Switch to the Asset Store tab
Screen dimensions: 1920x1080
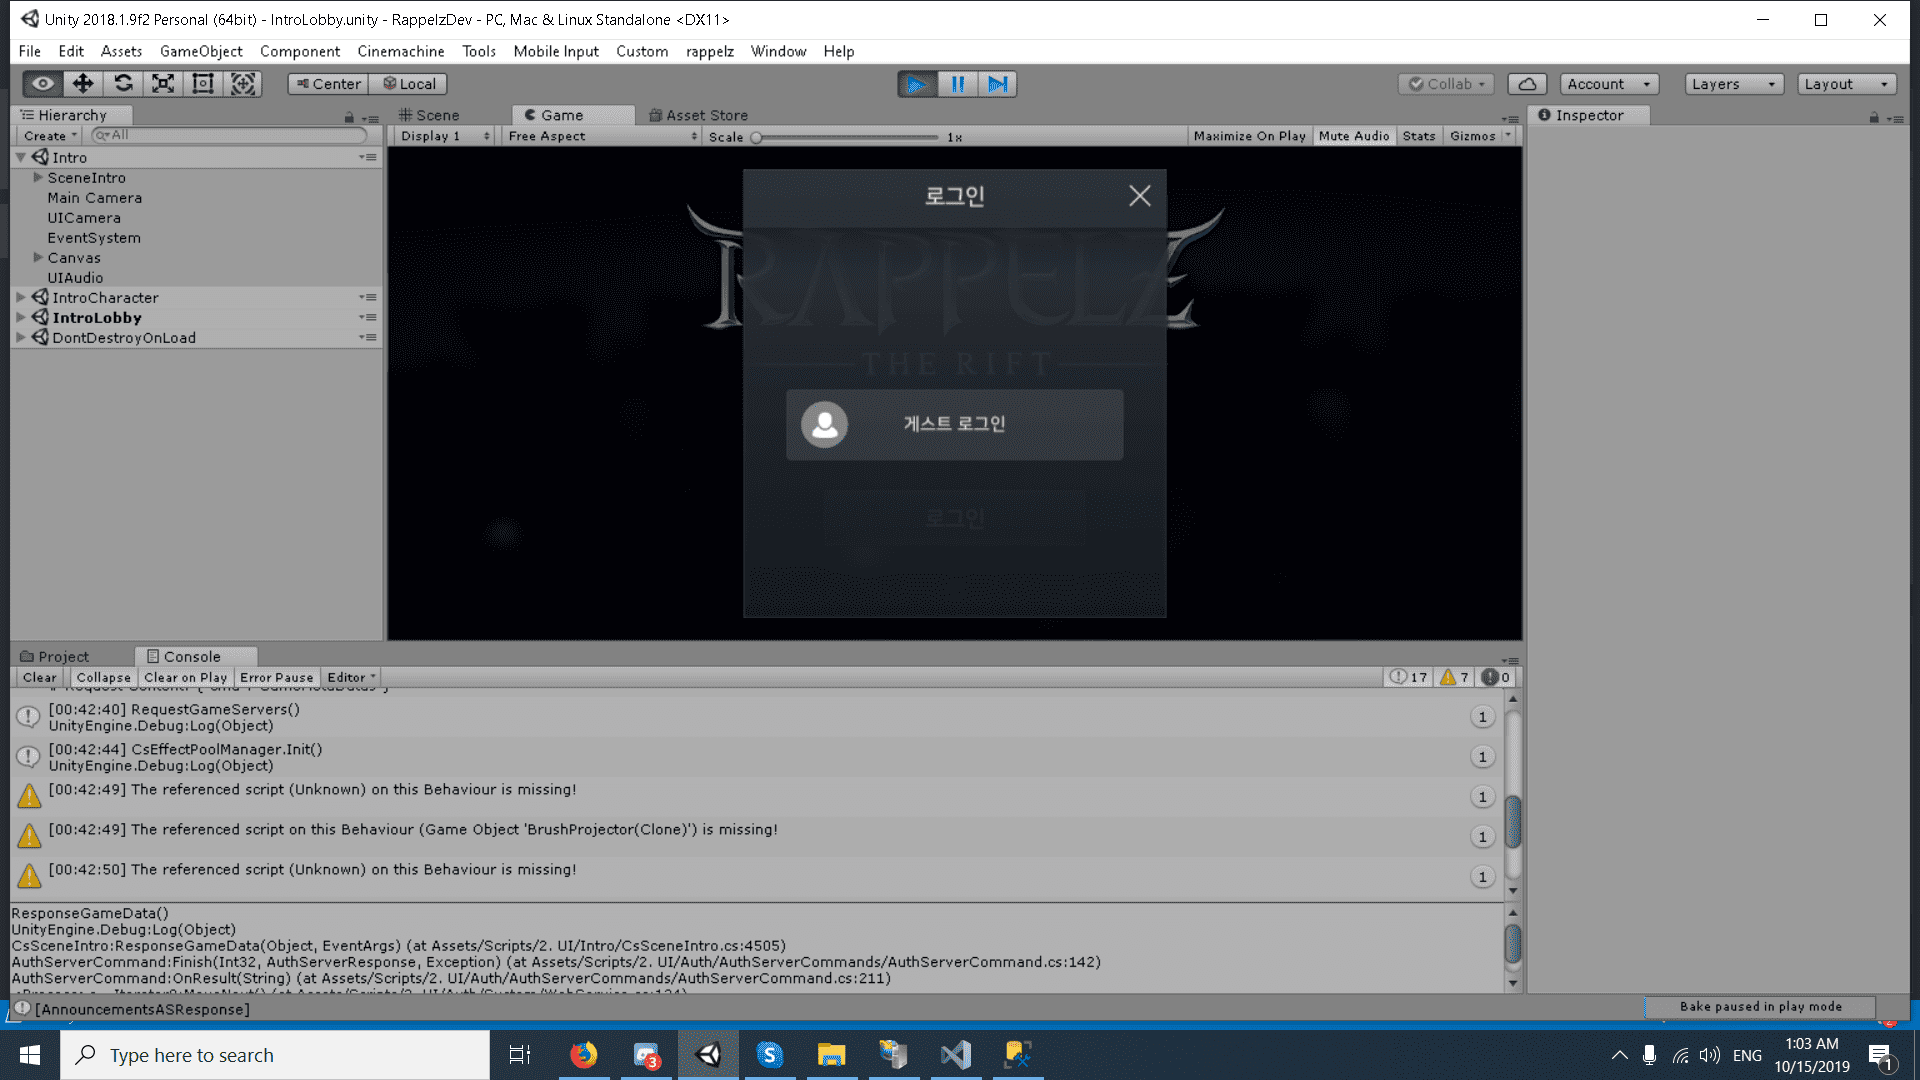tap(698, 115)
